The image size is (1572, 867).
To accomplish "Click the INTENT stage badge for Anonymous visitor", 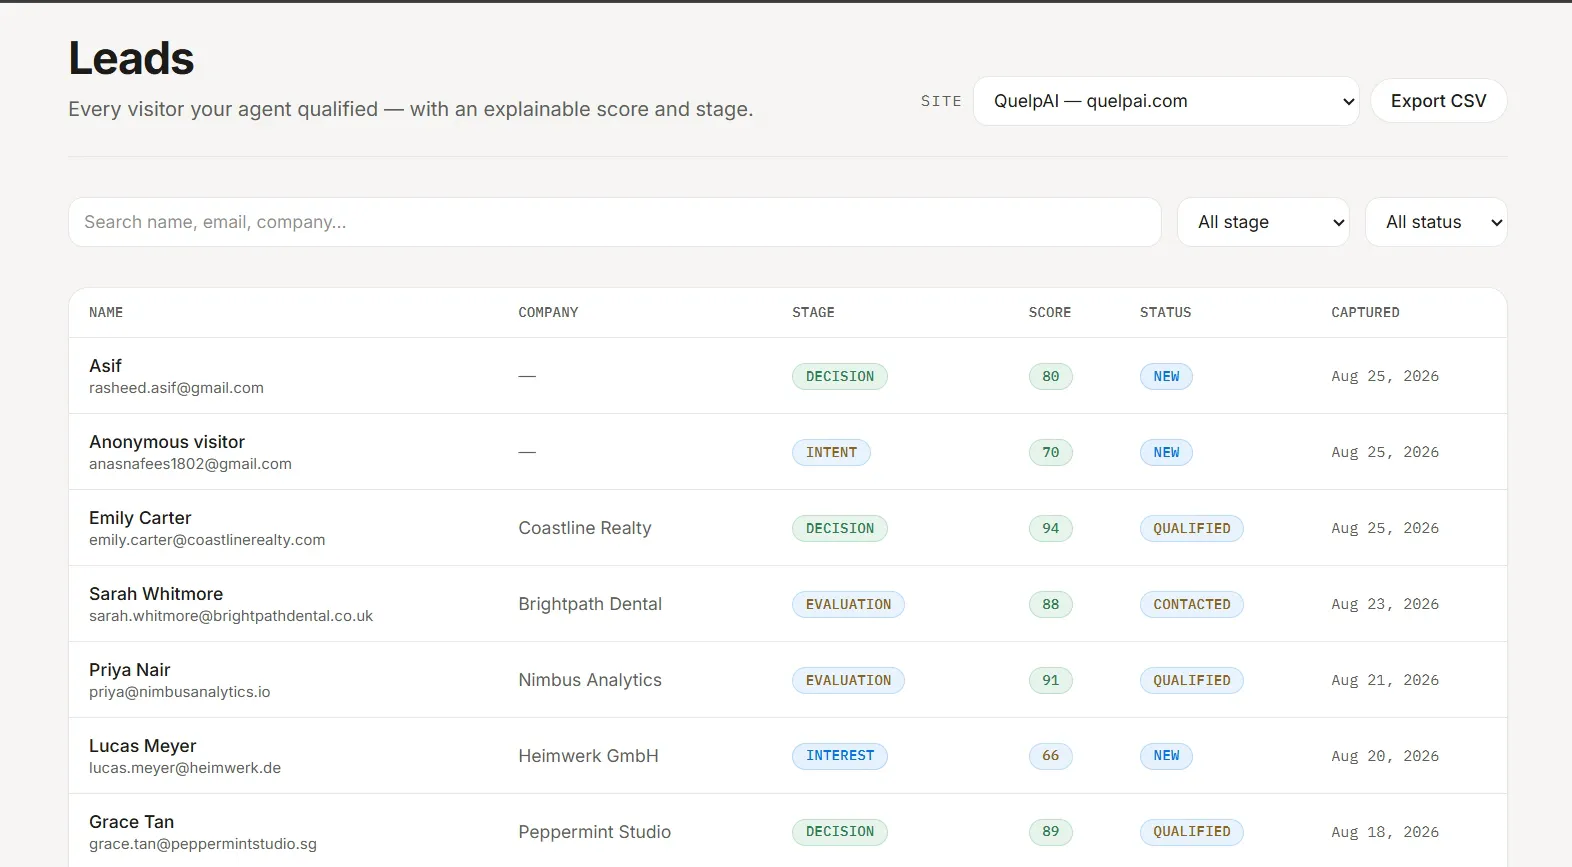I will pyautogui.click(x=831, y=452).
